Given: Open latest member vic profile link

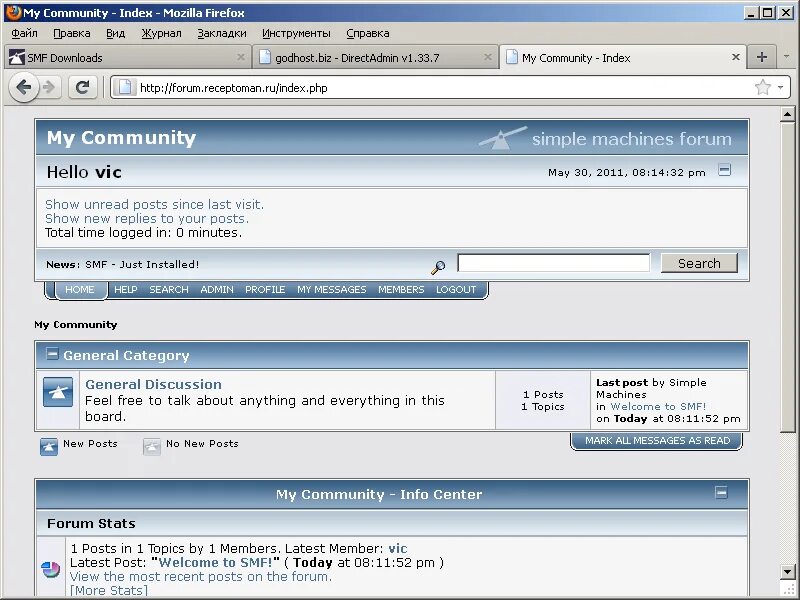Looking at the screenshot, I should coord(397,548).
